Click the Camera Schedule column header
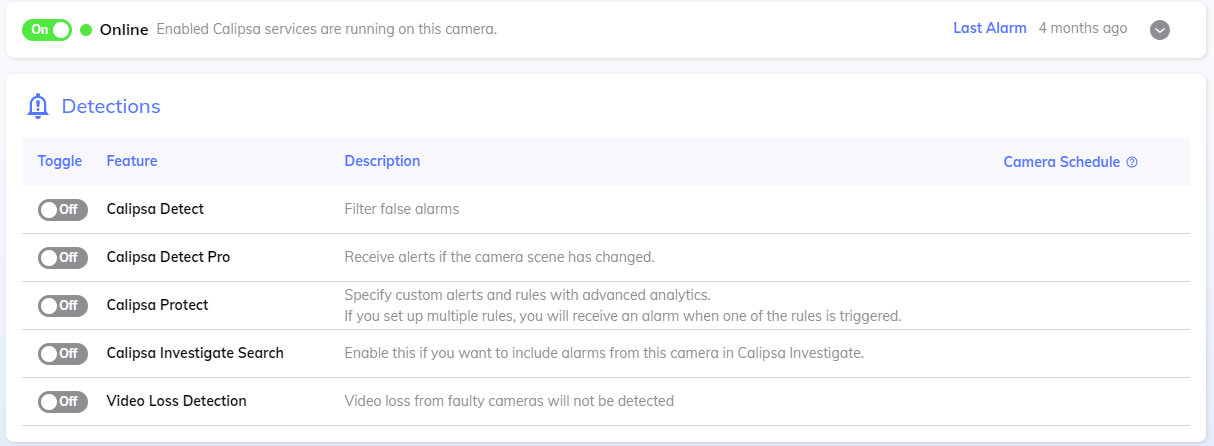 click(x=1062, y=162)
